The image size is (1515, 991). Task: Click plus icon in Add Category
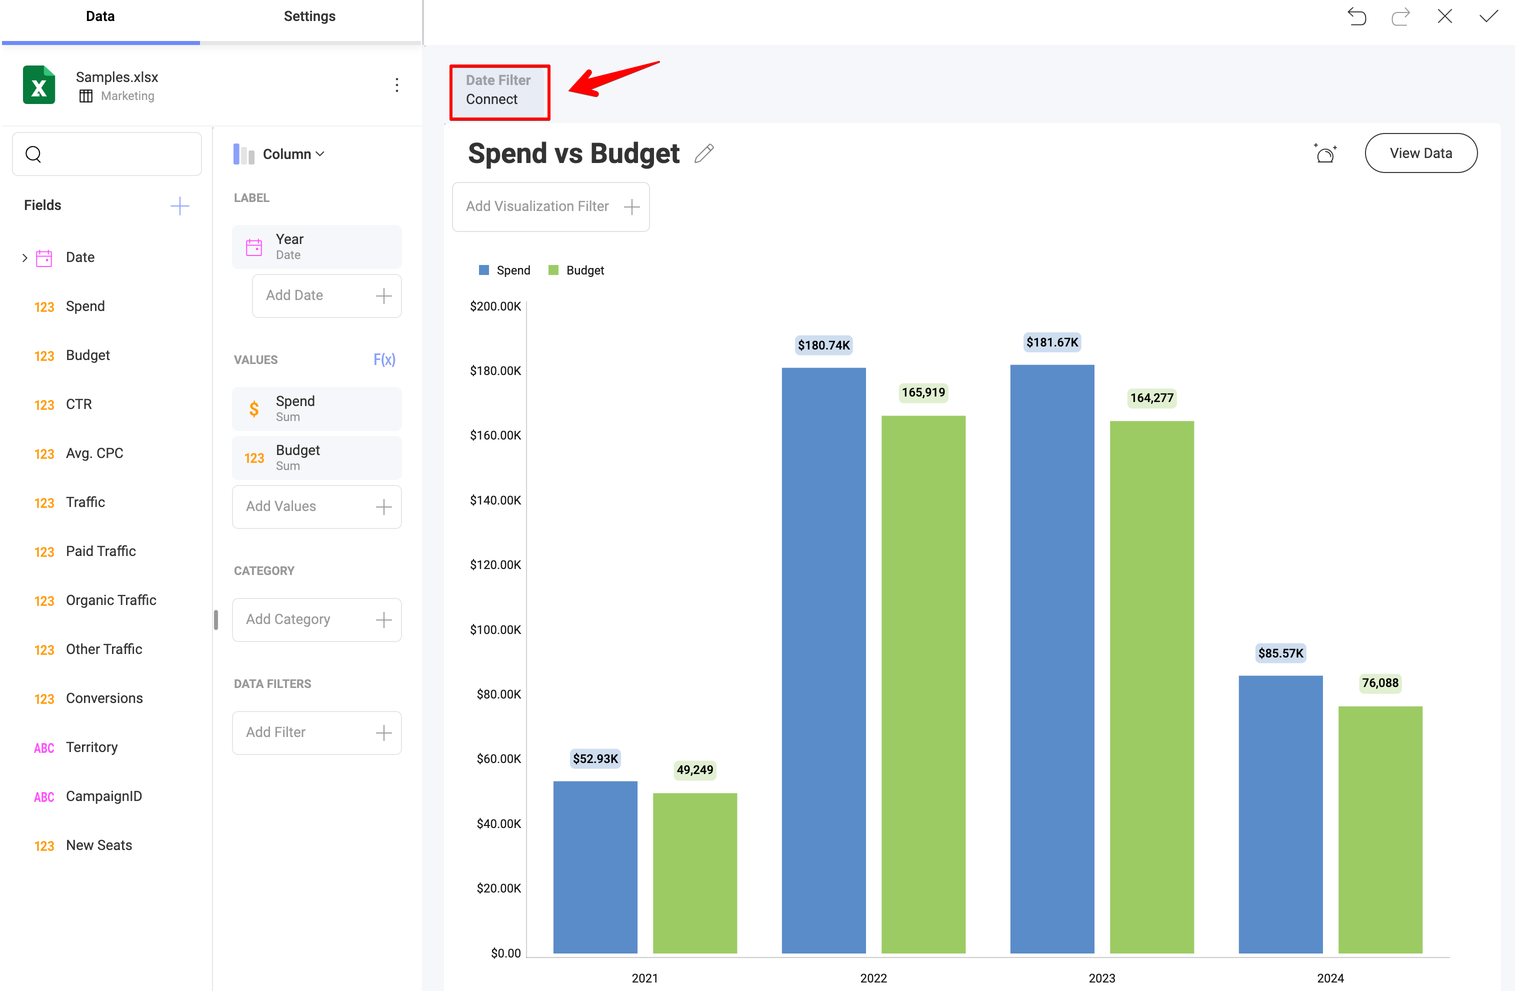[384, 620]
